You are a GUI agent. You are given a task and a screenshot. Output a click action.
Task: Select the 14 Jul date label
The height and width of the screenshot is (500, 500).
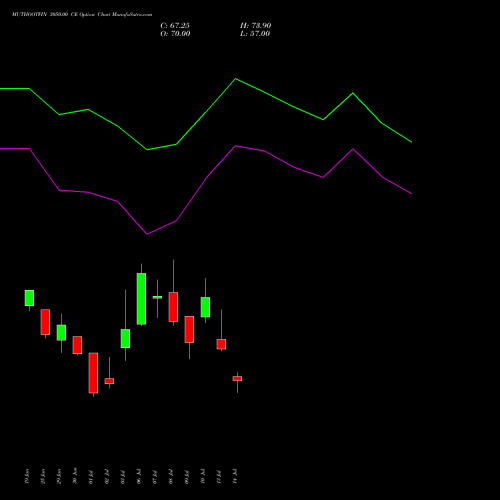click(235, 476)
